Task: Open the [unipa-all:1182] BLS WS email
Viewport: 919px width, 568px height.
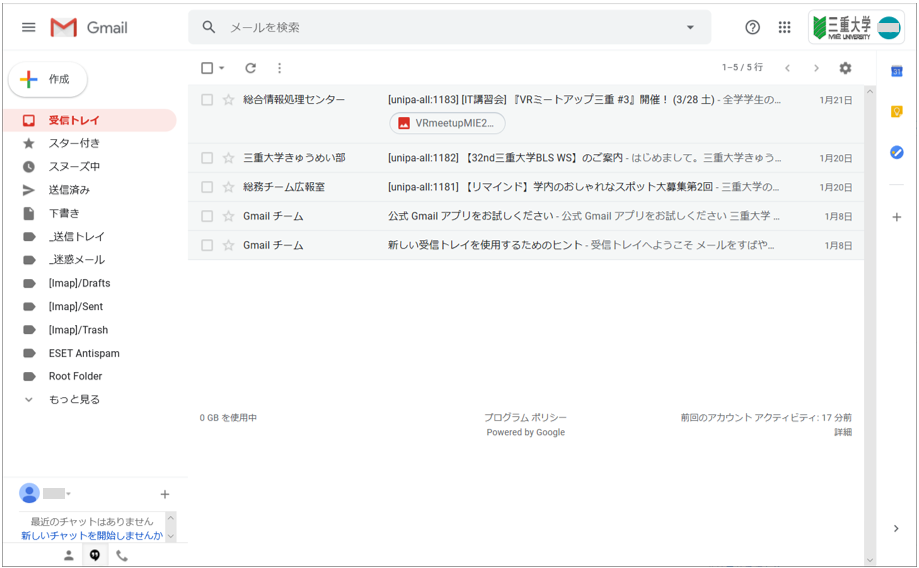Action: click(526, 158)
